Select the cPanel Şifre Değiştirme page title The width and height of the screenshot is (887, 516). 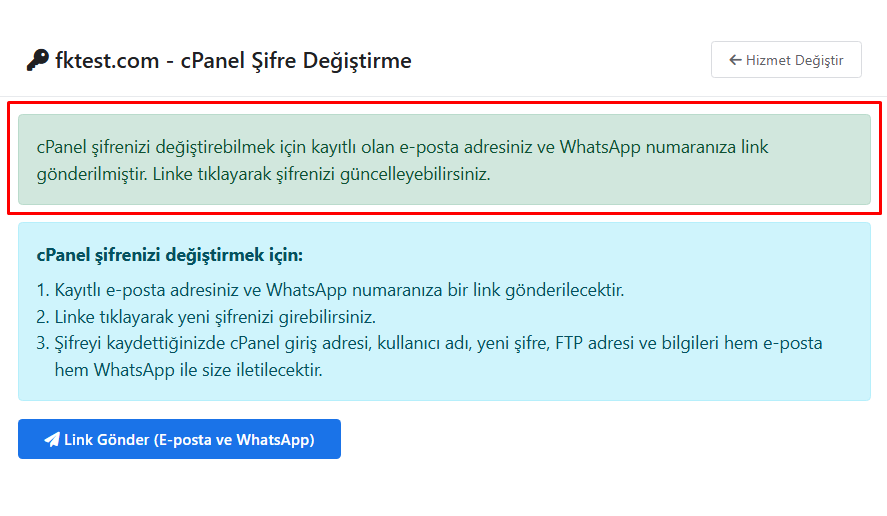(296, 61)
